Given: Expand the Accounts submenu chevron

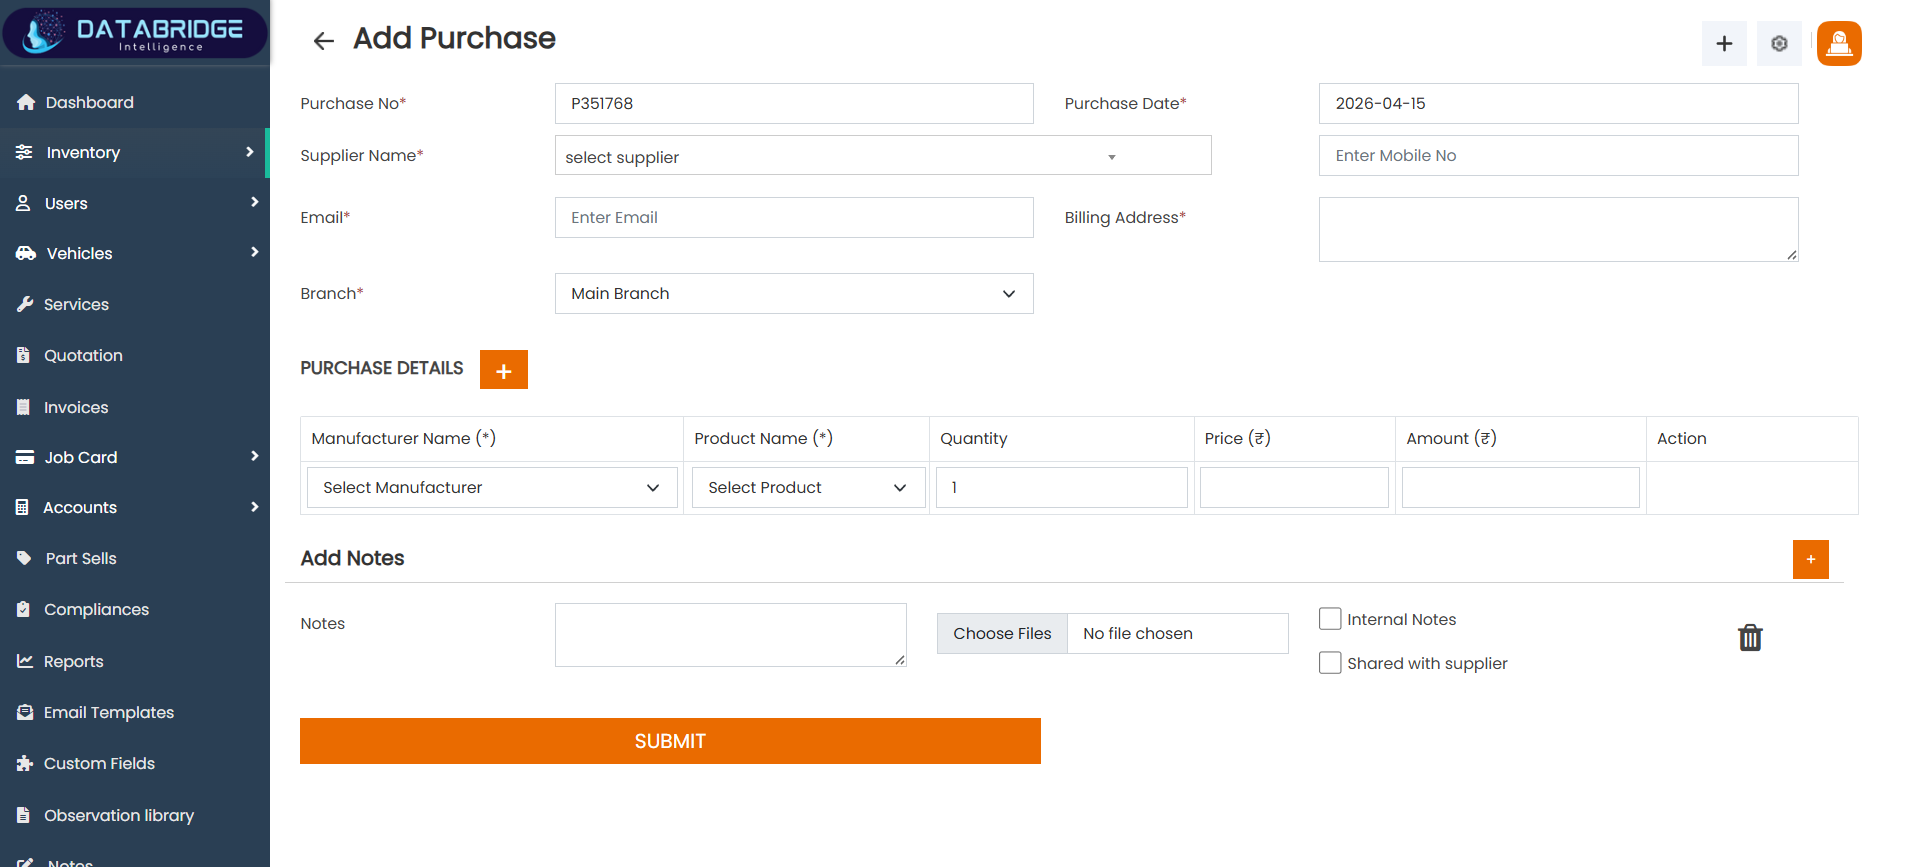Looking at the screenshot, I should pos(254,506).
